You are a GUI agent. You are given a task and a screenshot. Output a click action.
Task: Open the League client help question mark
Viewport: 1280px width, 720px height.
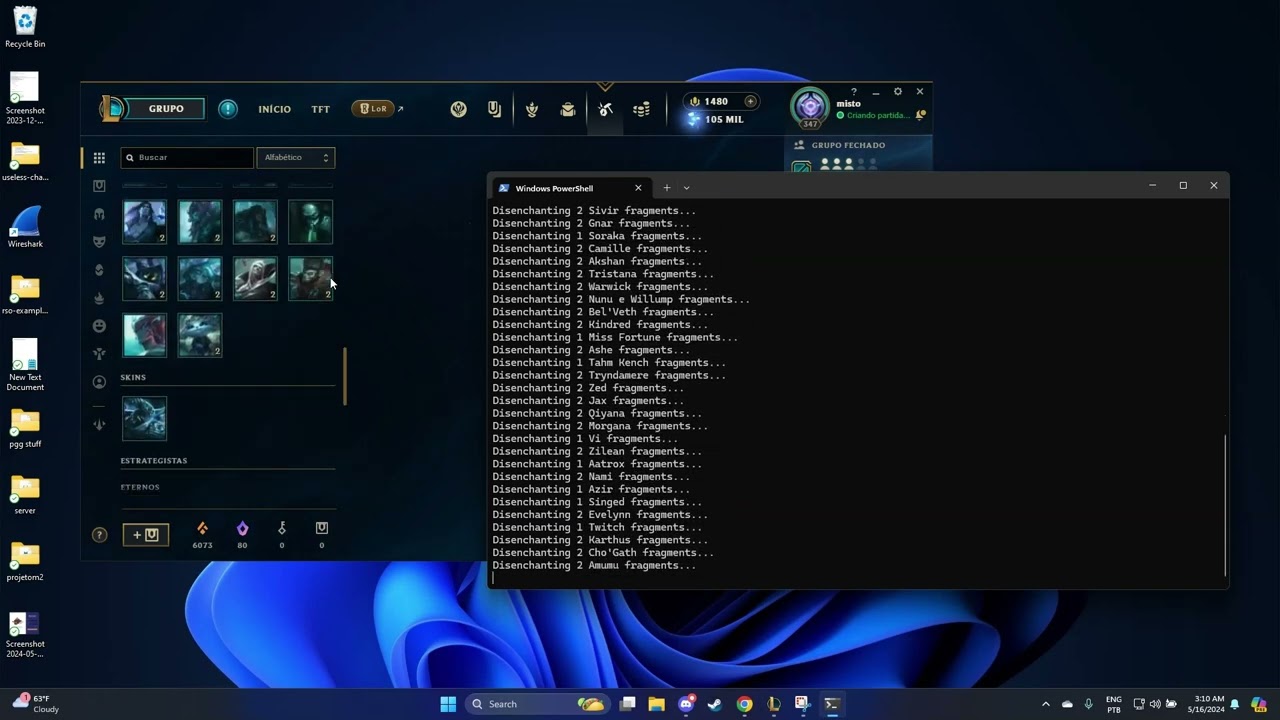tap(853, 91)
